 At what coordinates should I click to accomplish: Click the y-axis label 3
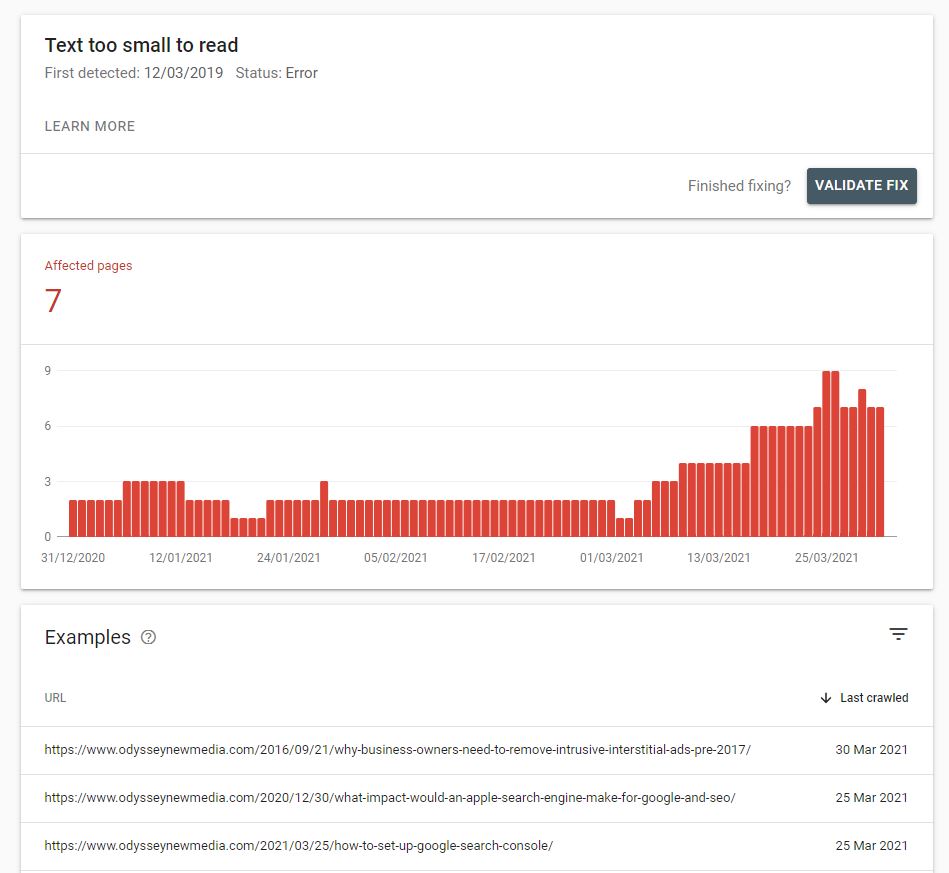pyautogui.click(x=48, y=482)
